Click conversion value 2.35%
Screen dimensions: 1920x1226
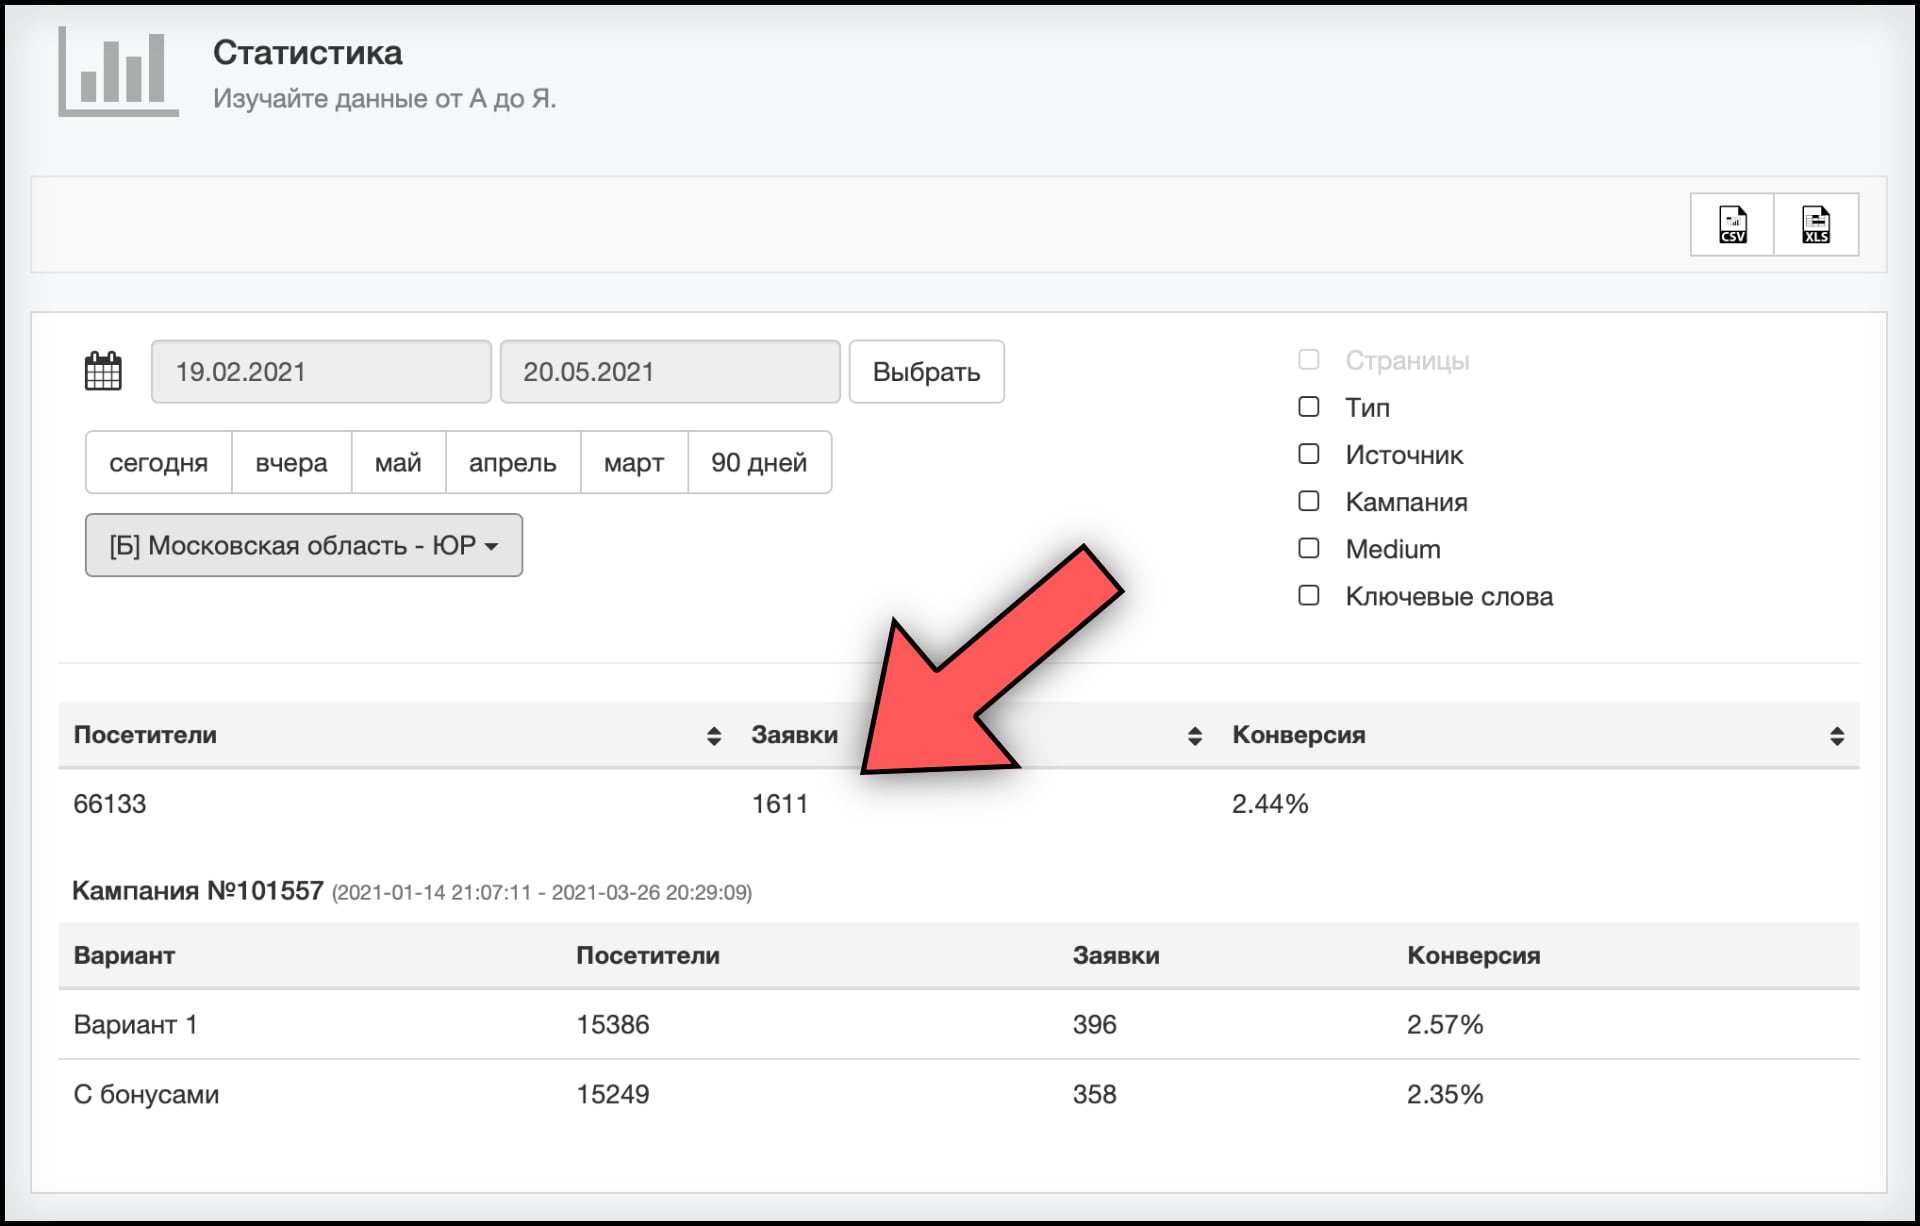tap(1445, 1095)
